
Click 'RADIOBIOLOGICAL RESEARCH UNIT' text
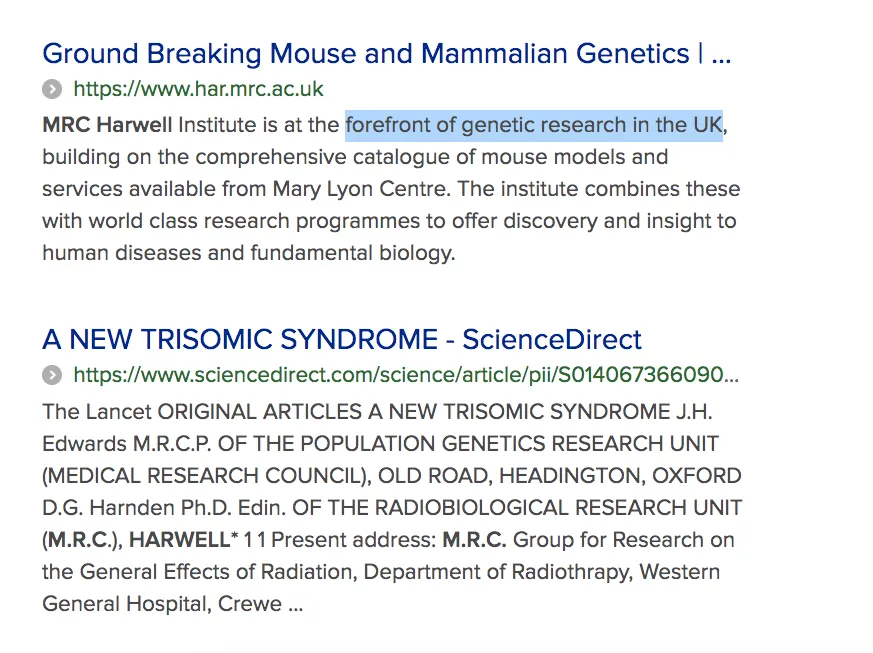click(x=558, y=508)
